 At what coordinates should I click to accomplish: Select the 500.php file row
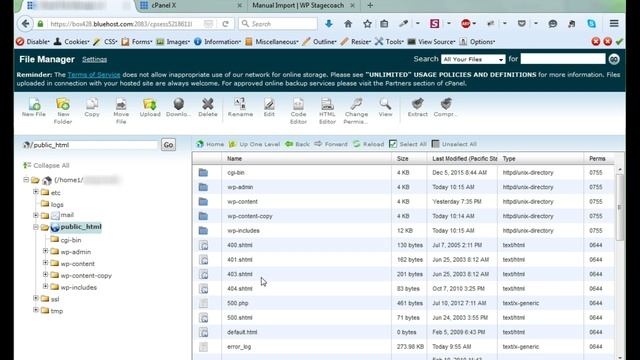403,303
